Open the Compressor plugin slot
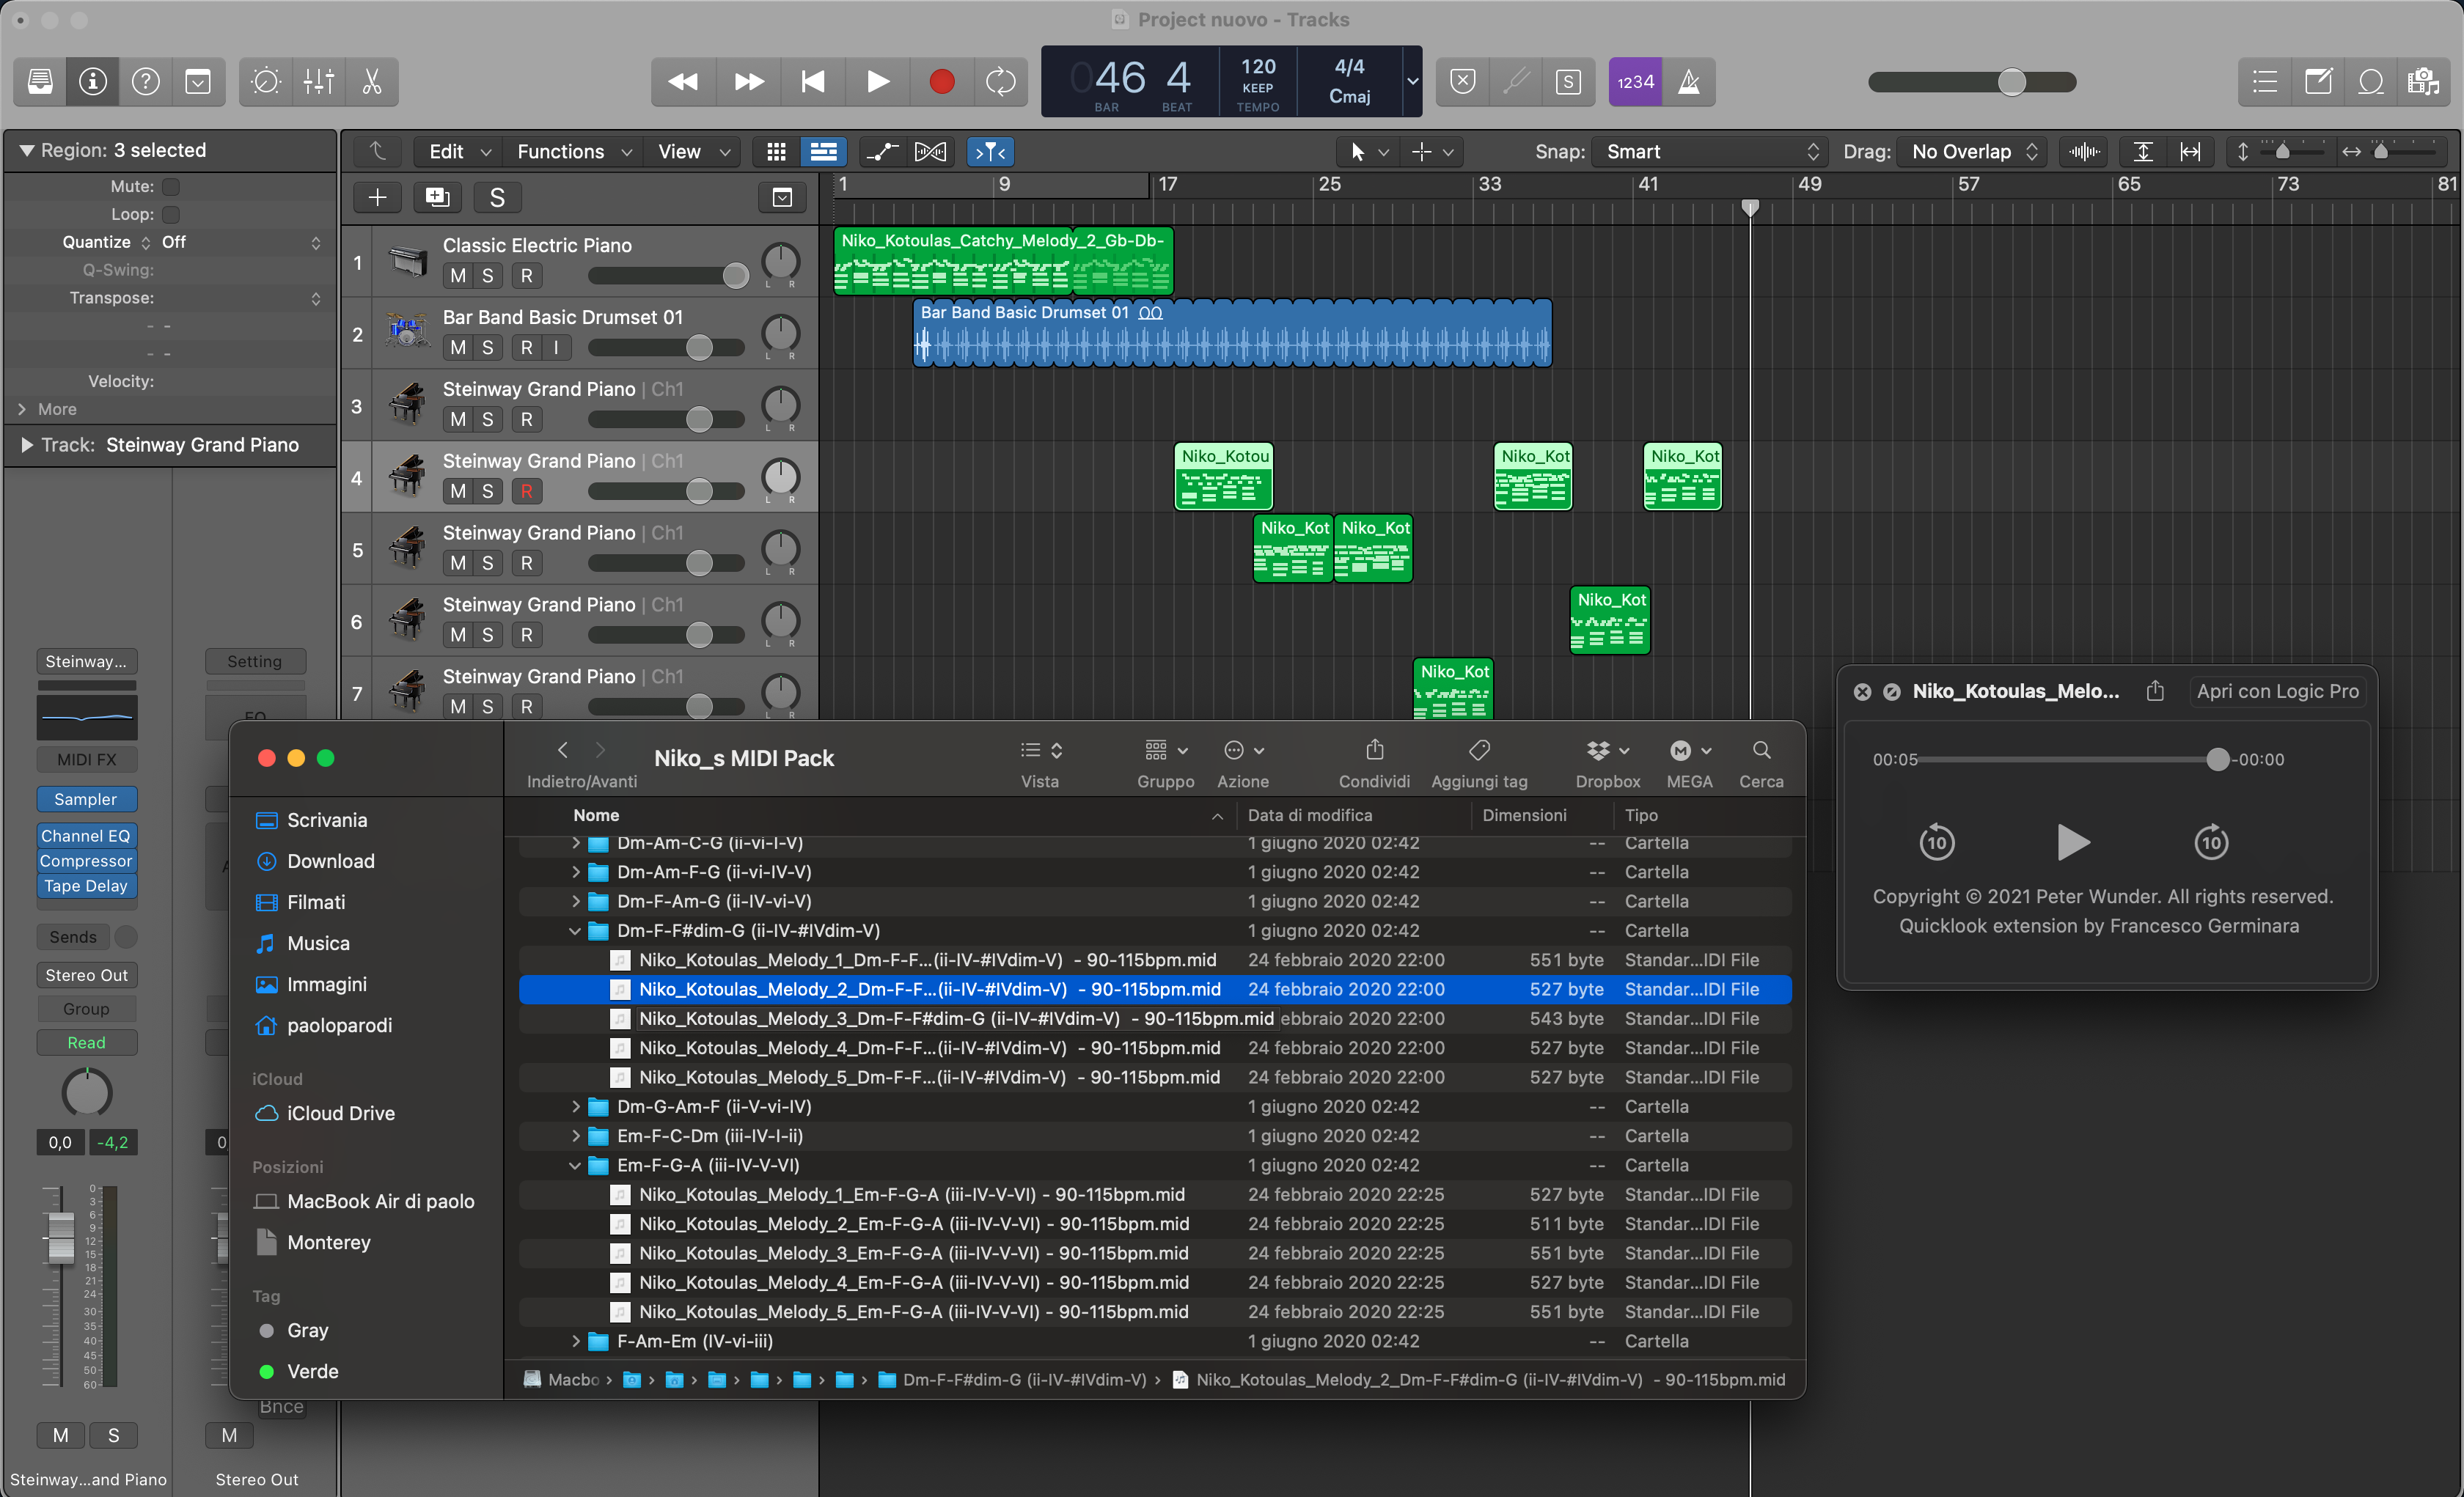This screenshot has height=1497, width=2464. (x=86, y=861)
